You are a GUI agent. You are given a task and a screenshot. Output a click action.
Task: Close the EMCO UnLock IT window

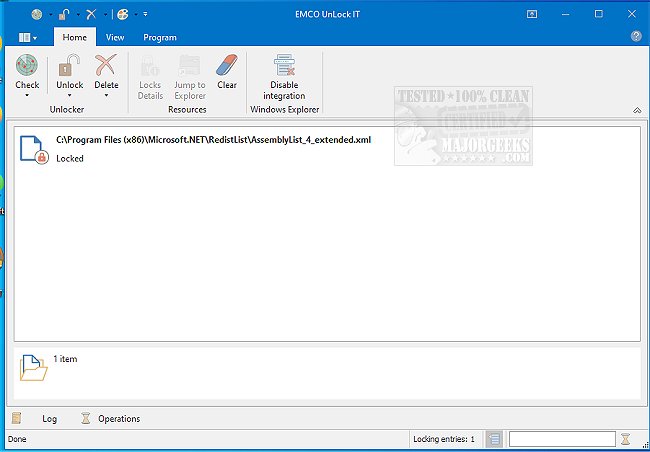click(632, 15)
